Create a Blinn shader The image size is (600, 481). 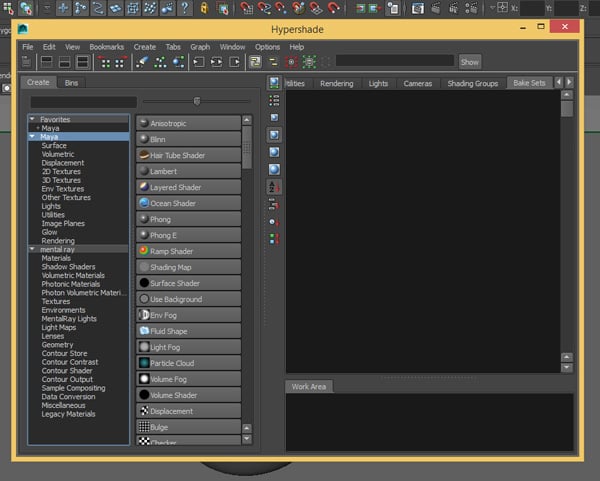188,139
